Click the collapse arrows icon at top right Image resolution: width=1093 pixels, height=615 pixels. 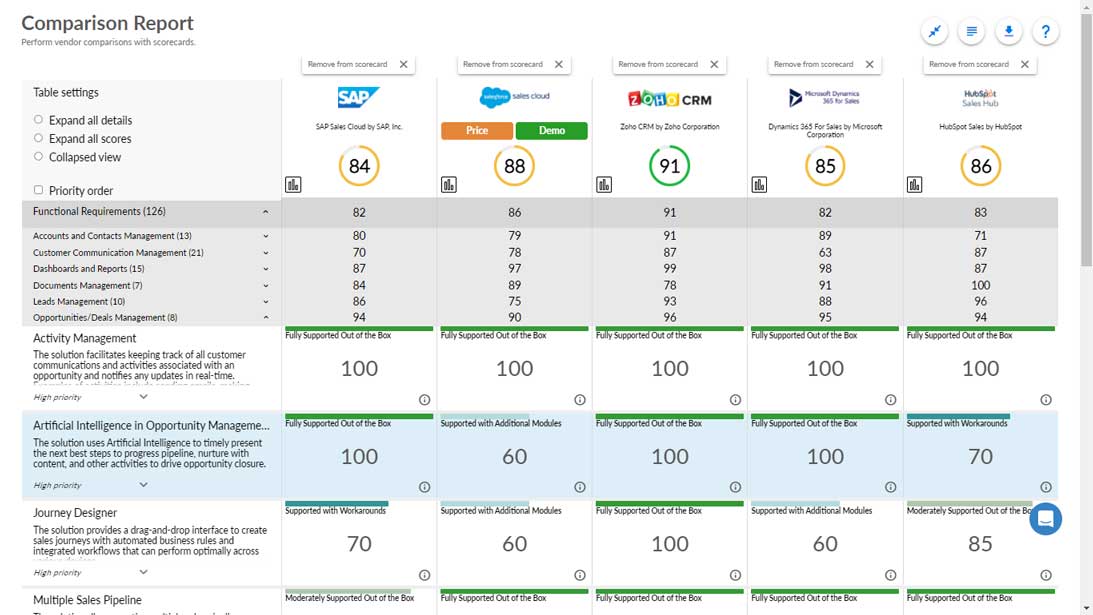click(934, 32)
